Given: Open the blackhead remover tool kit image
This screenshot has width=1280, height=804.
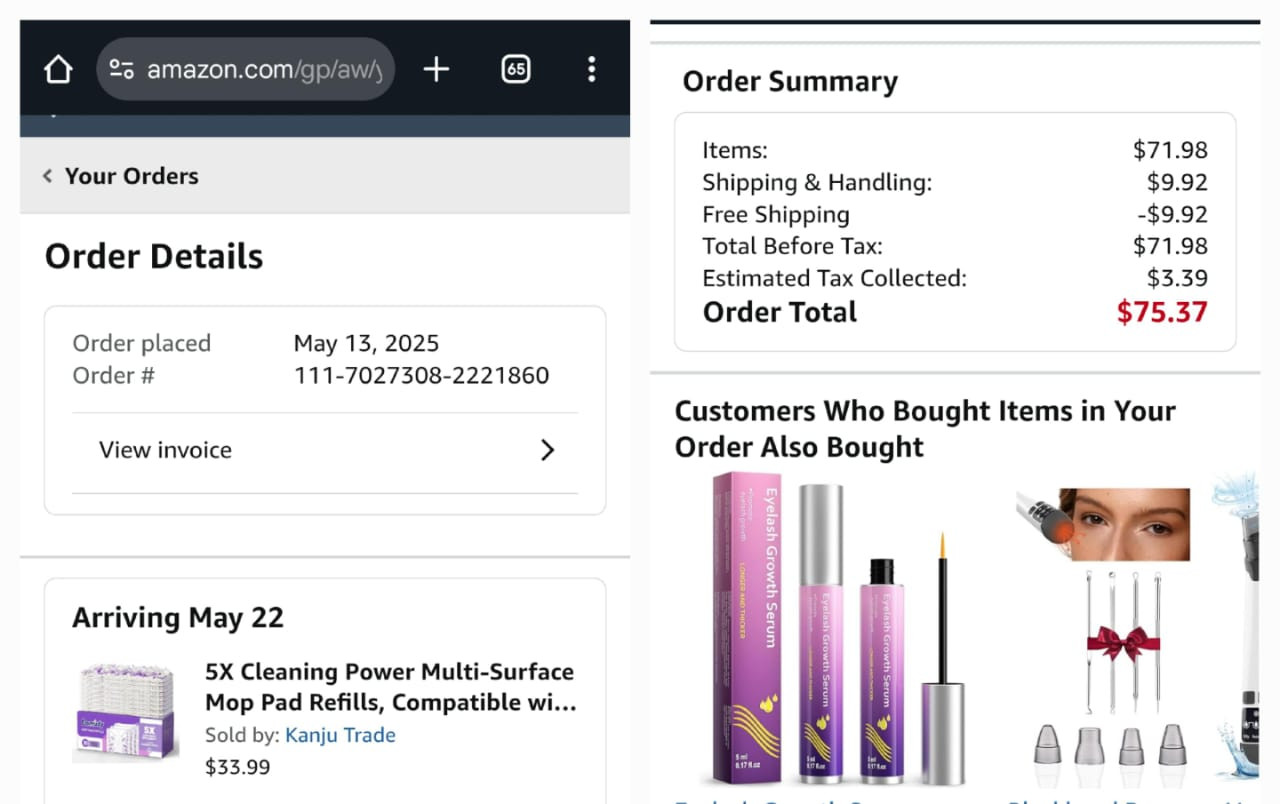Looking at the screenshot, I should pos(1102,630).
